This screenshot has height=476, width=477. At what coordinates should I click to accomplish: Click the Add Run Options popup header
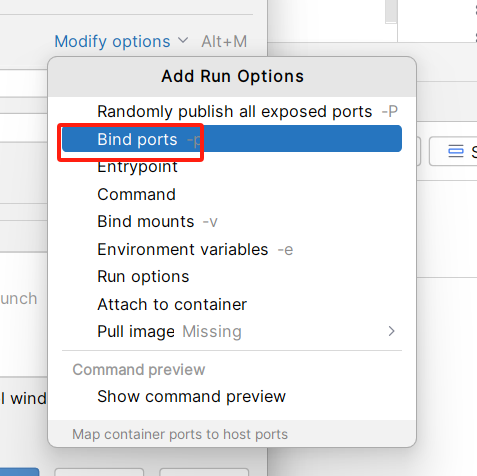coord(232,77)
